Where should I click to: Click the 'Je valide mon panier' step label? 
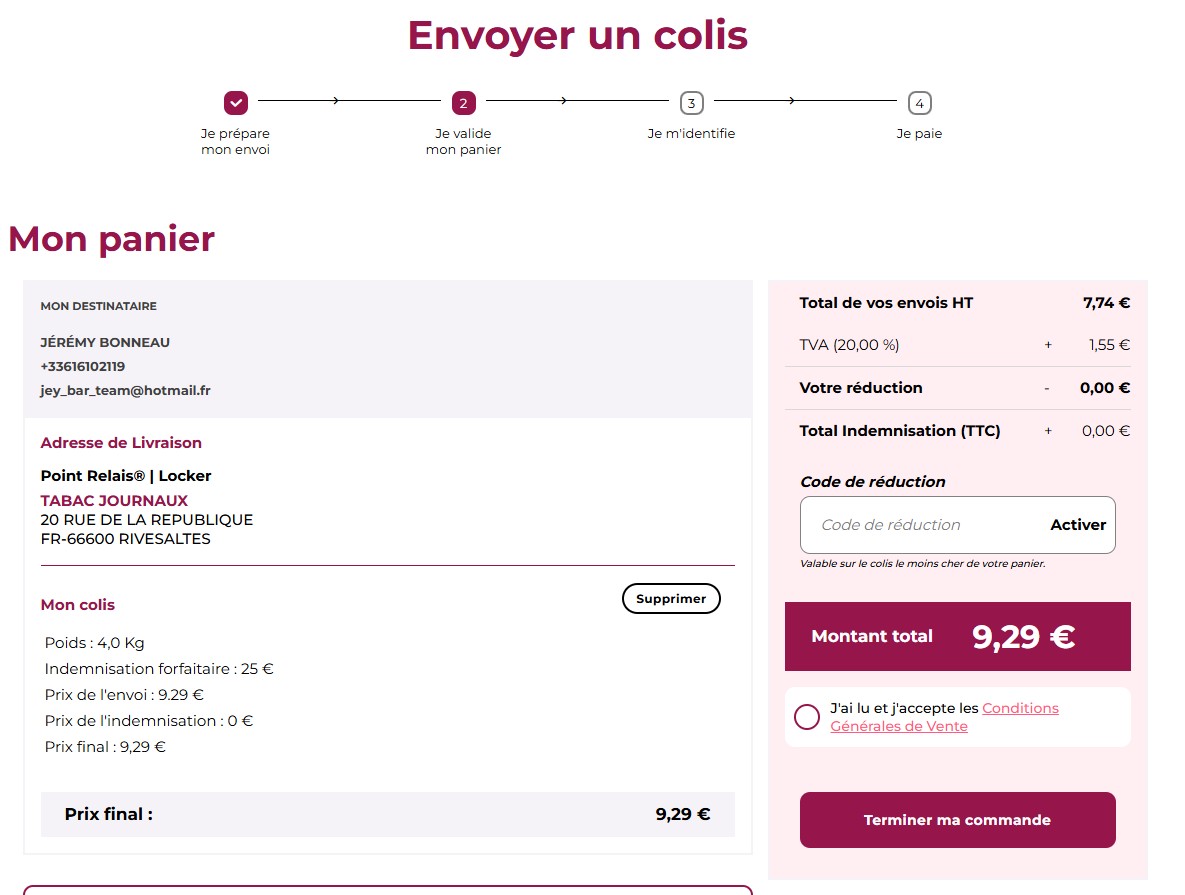(x=463, y=141)
